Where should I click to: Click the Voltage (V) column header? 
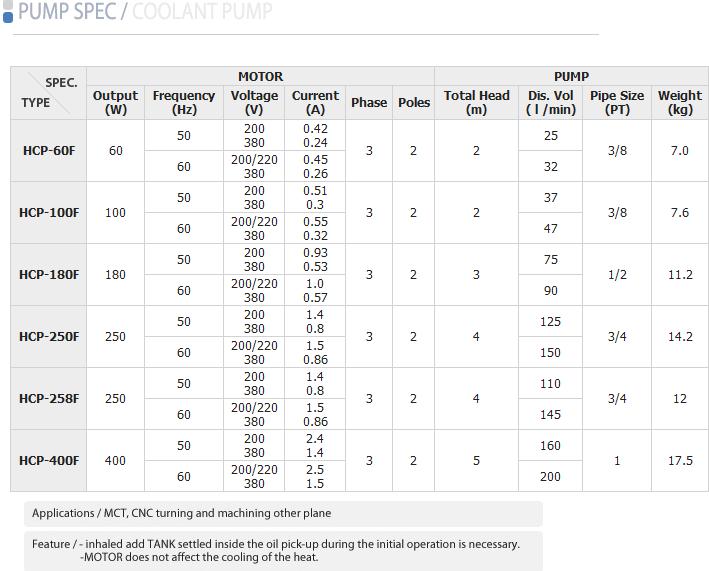[x=254, y=102]
